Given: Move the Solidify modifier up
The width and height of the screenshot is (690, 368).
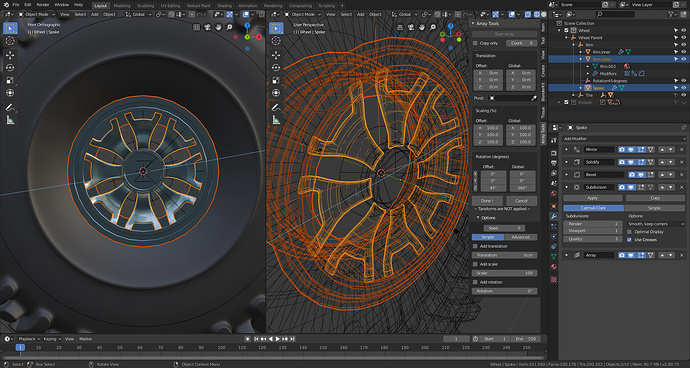Looking at the screenshot, I should tap(661, 162).
